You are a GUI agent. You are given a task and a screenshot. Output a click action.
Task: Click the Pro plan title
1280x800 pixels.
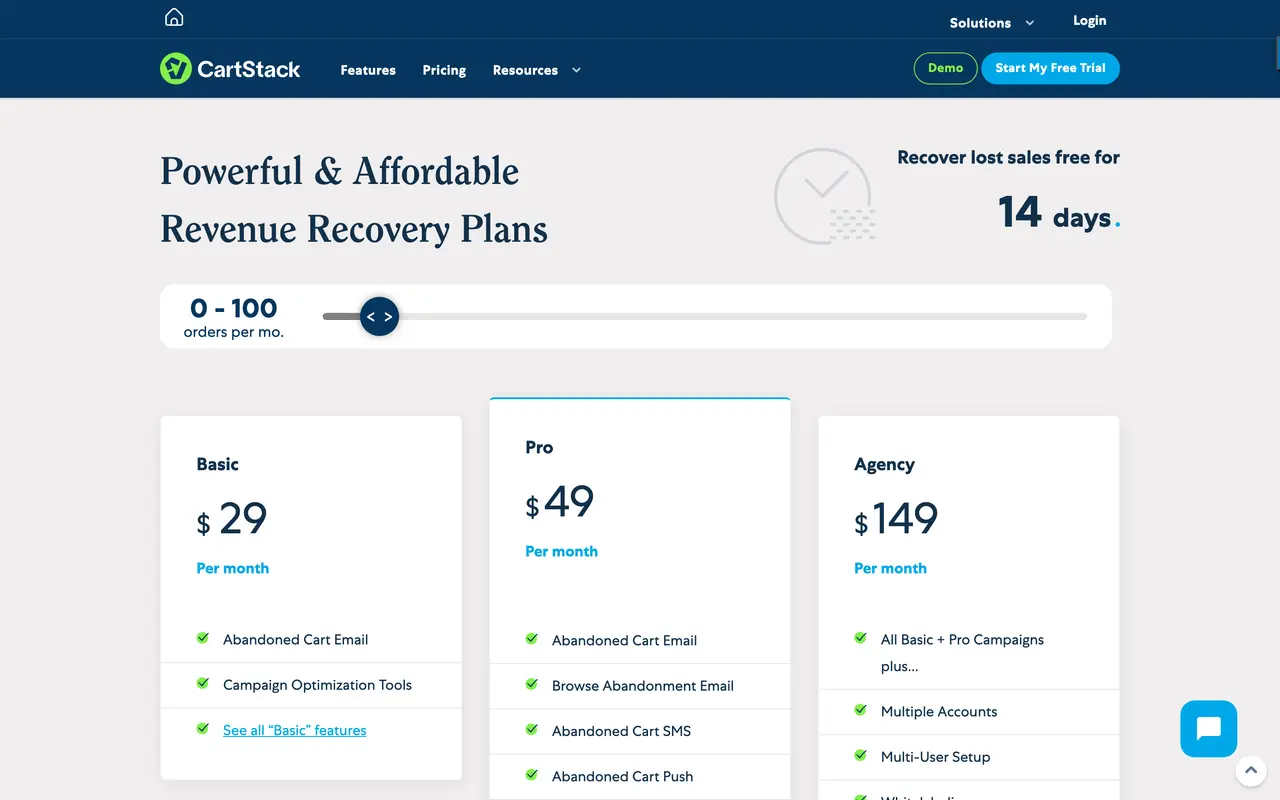[x=539, y=447]
